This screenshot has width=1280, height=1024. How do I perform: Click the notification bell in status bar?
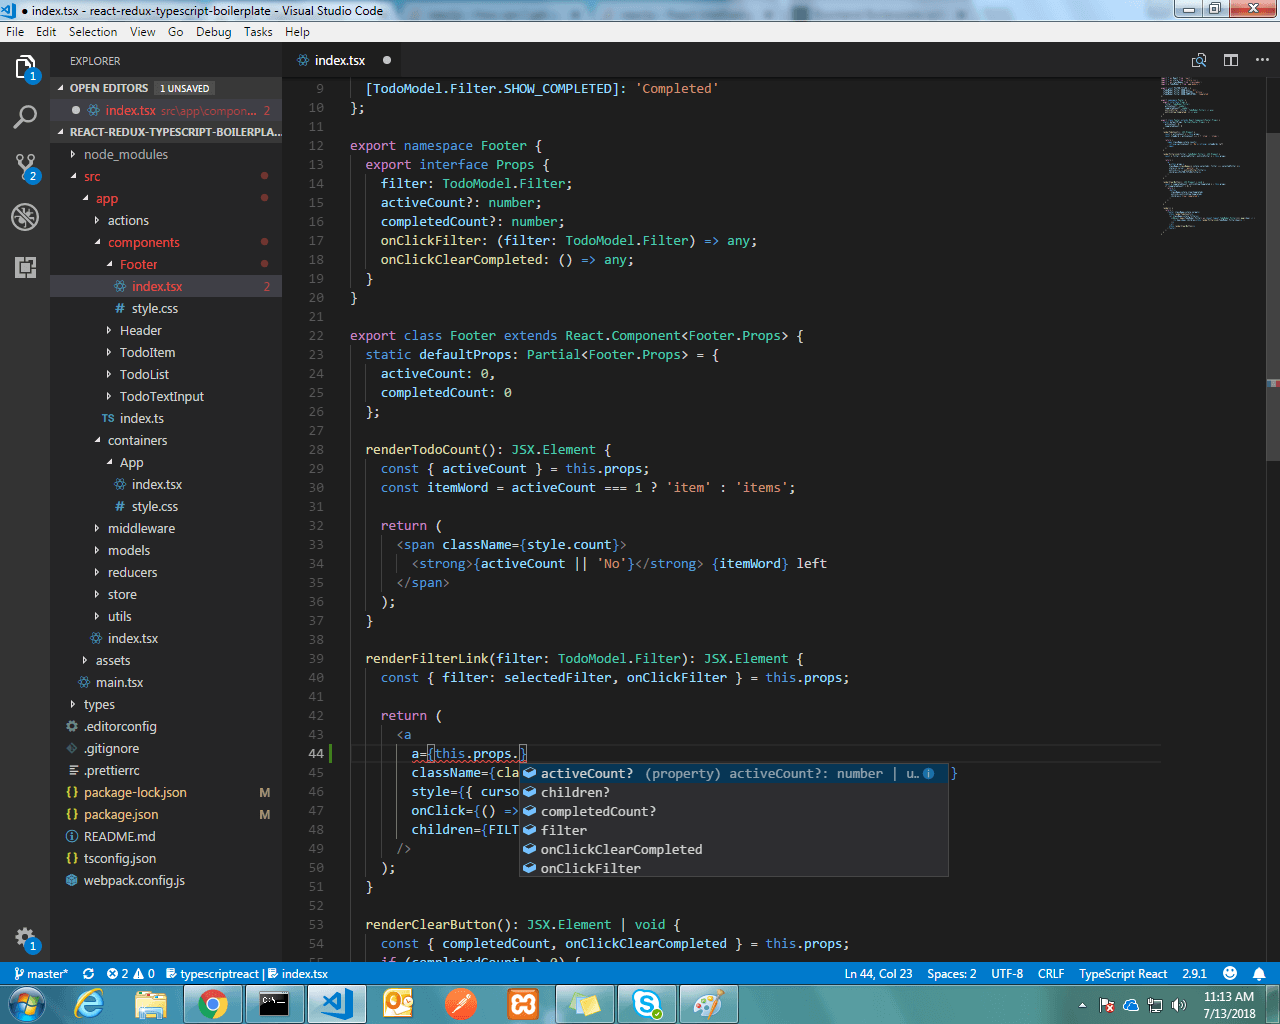pyautogui.click(x=1259, y=973)
